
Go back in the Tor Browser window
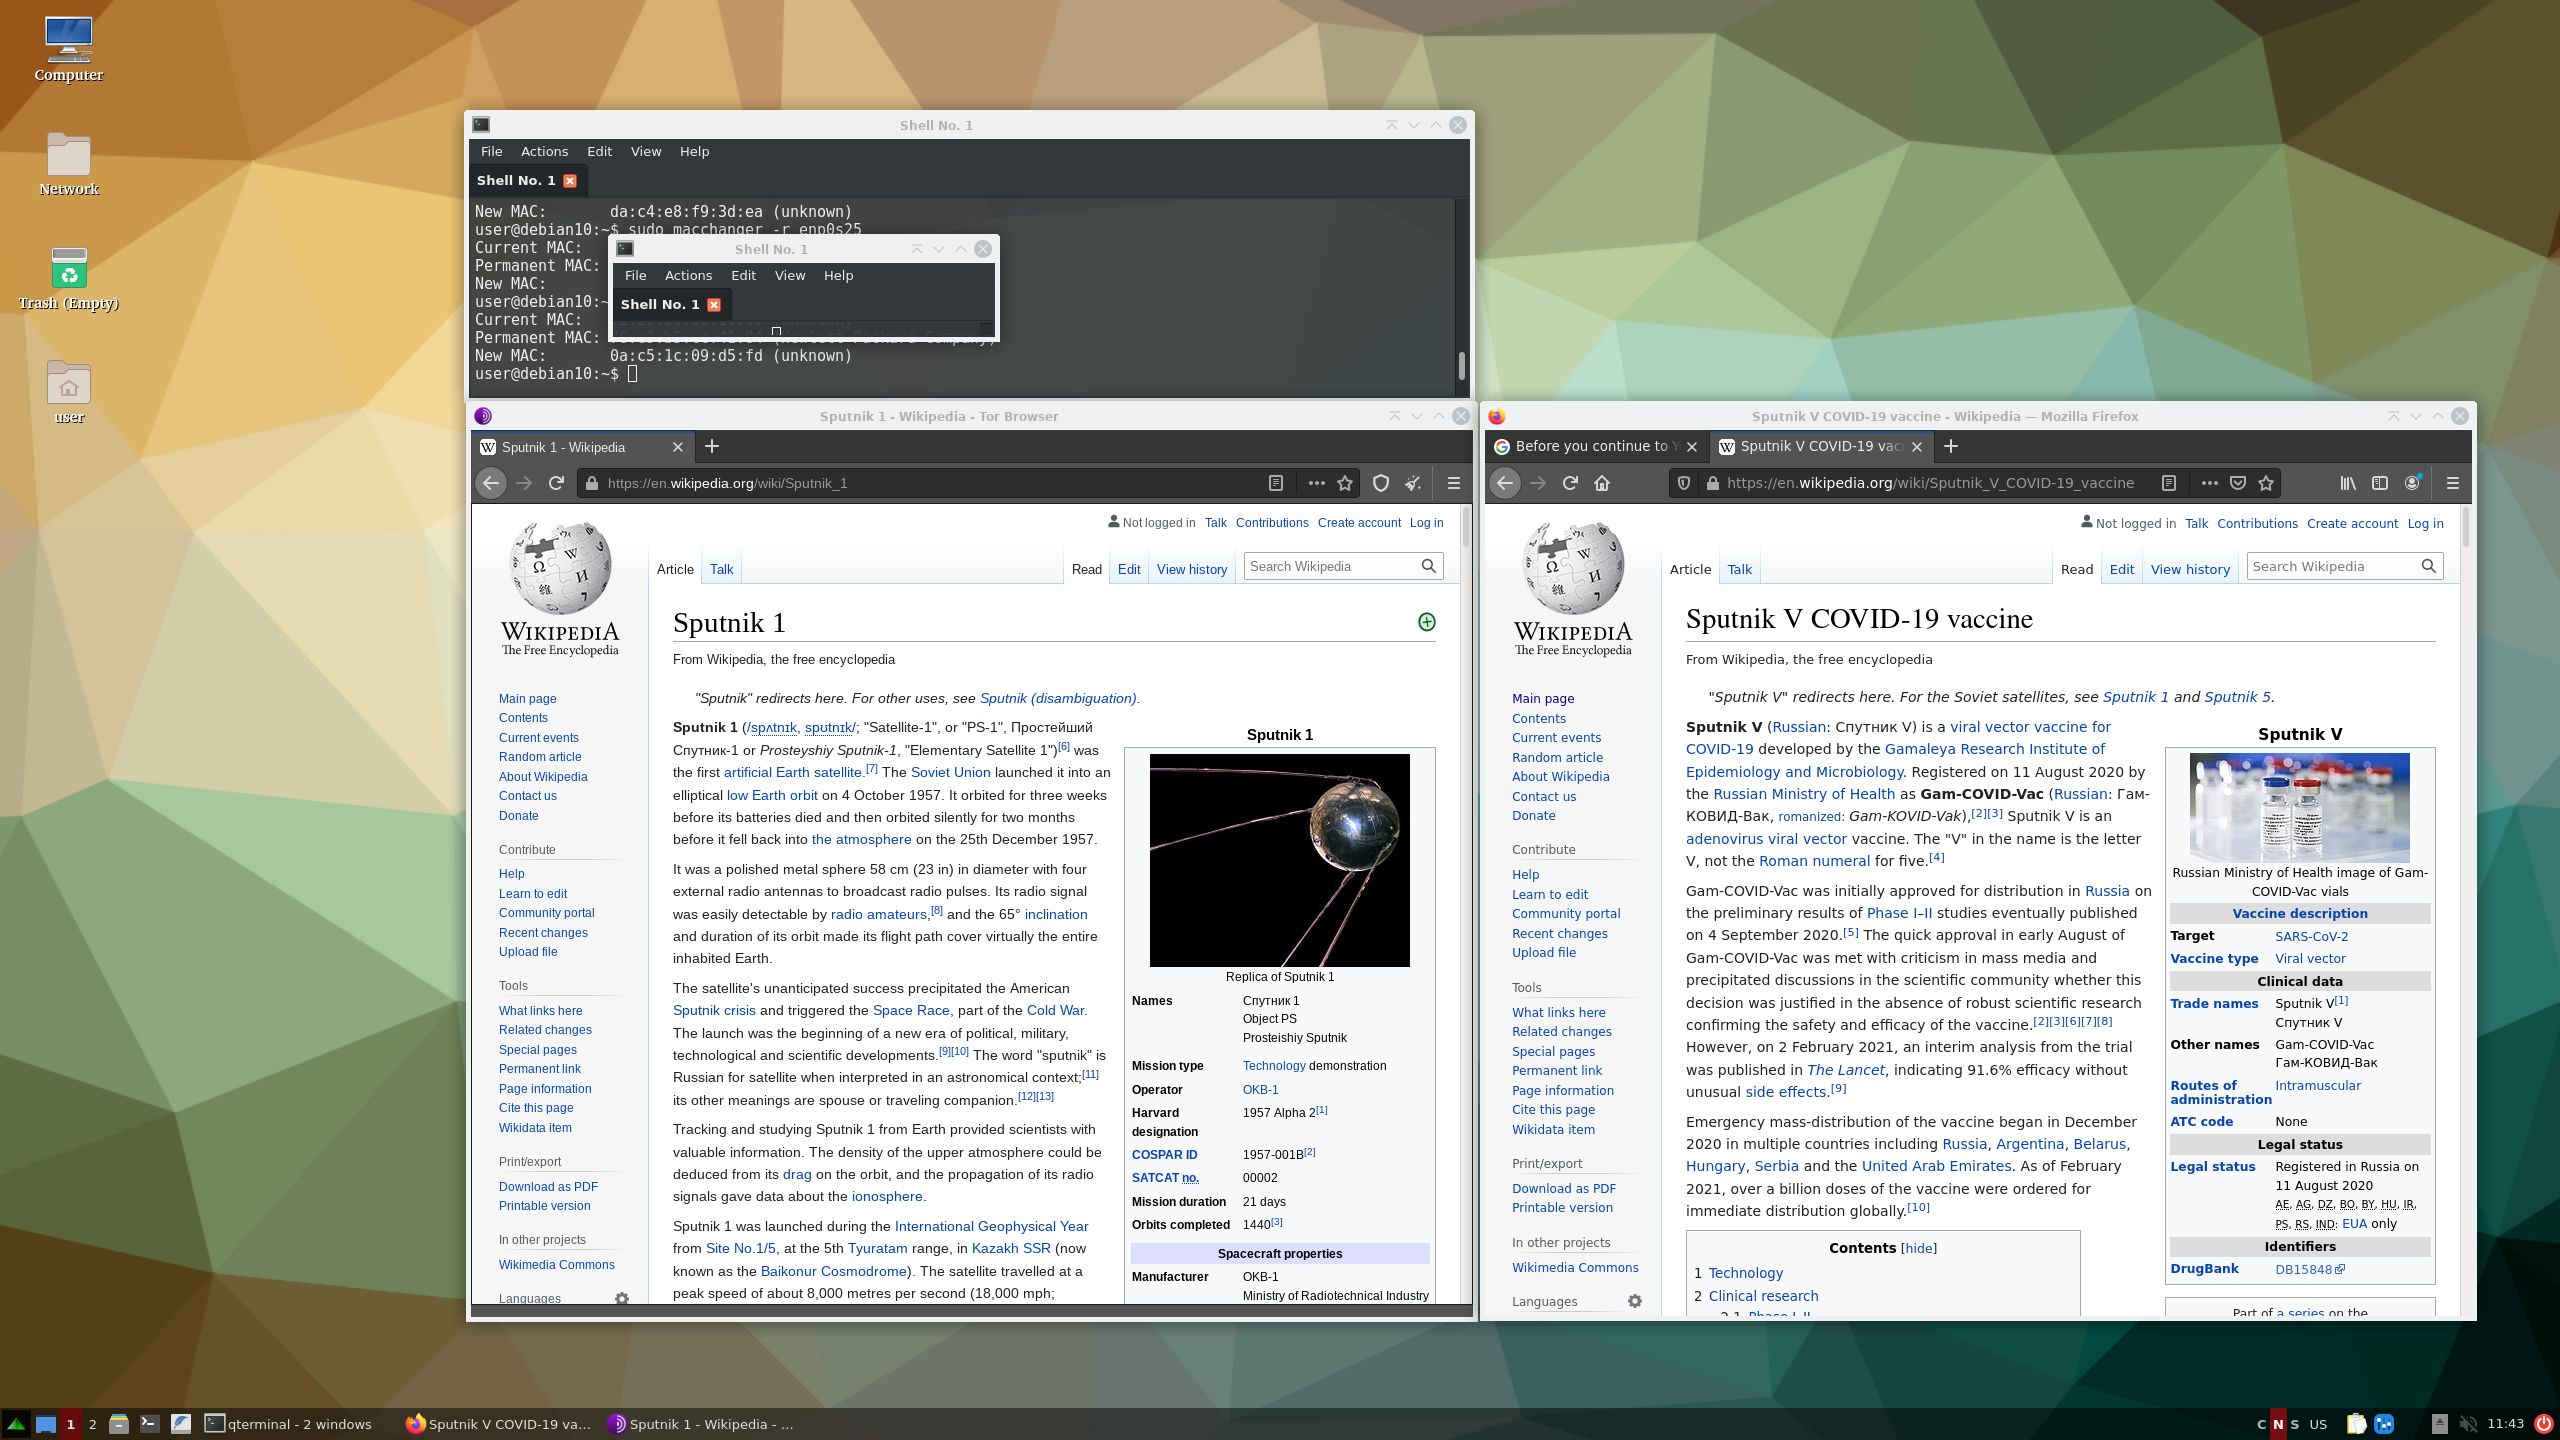click(x=491, y=483)
